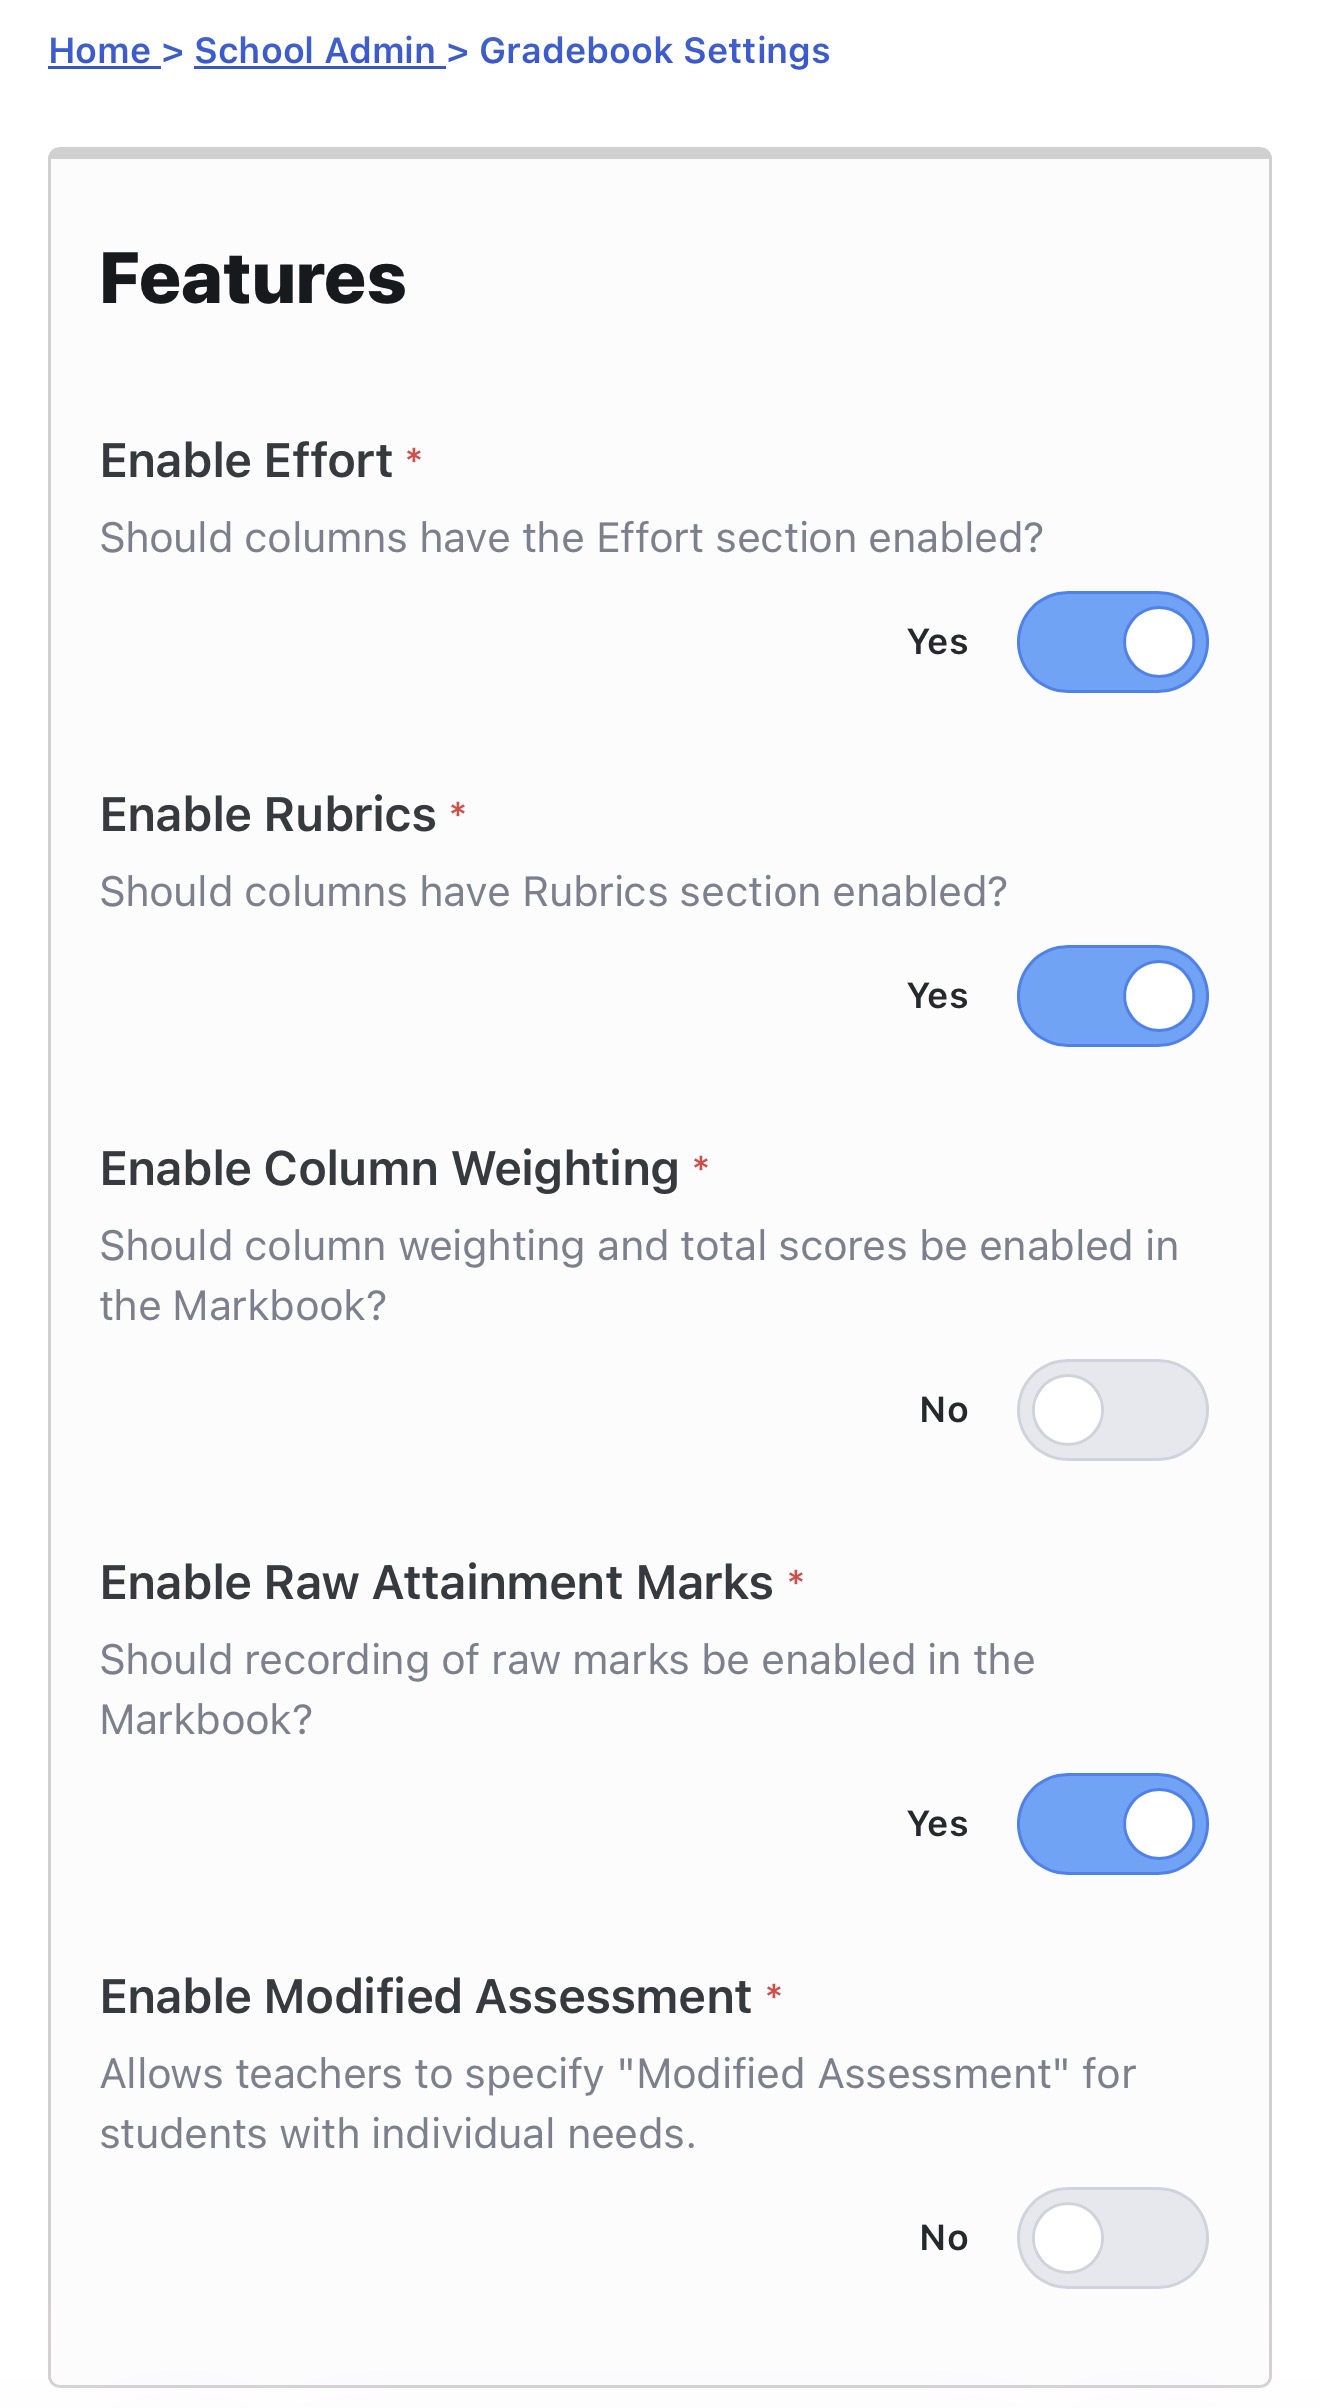Click the Features section heading
This screenshot has height=2408, width=1320.
tap(253, 278)
